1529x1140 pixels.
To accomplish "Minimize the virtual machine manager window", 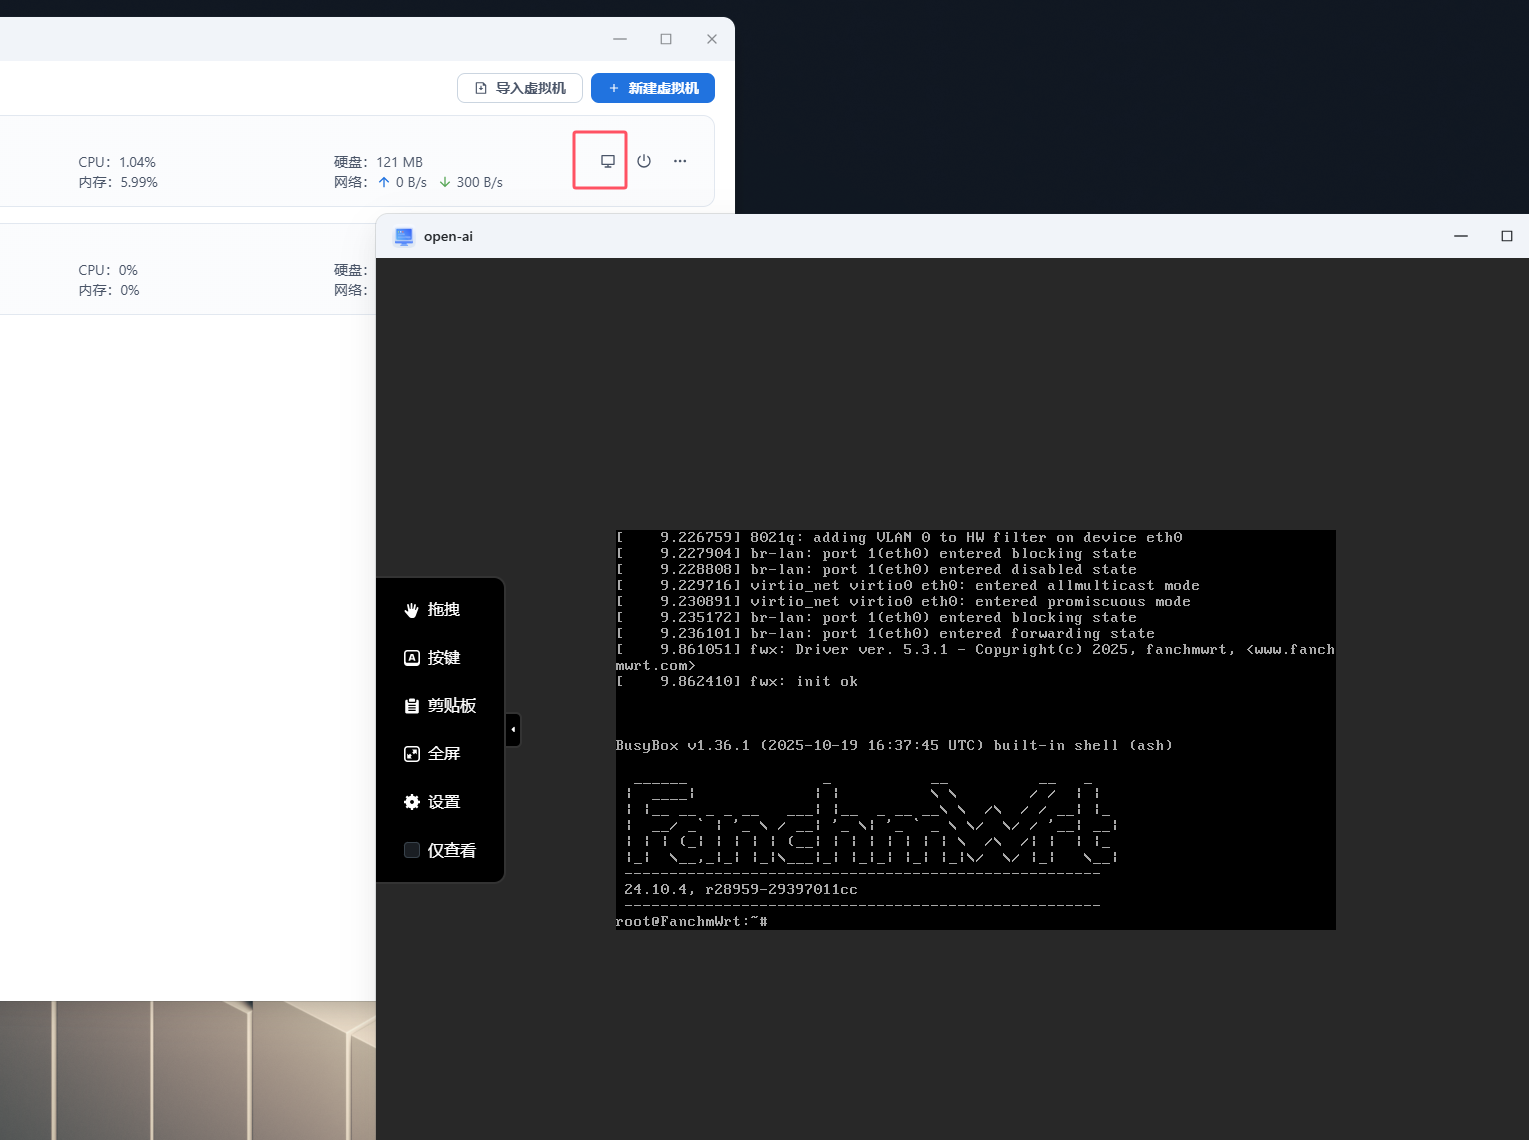I will pos(620,39).
